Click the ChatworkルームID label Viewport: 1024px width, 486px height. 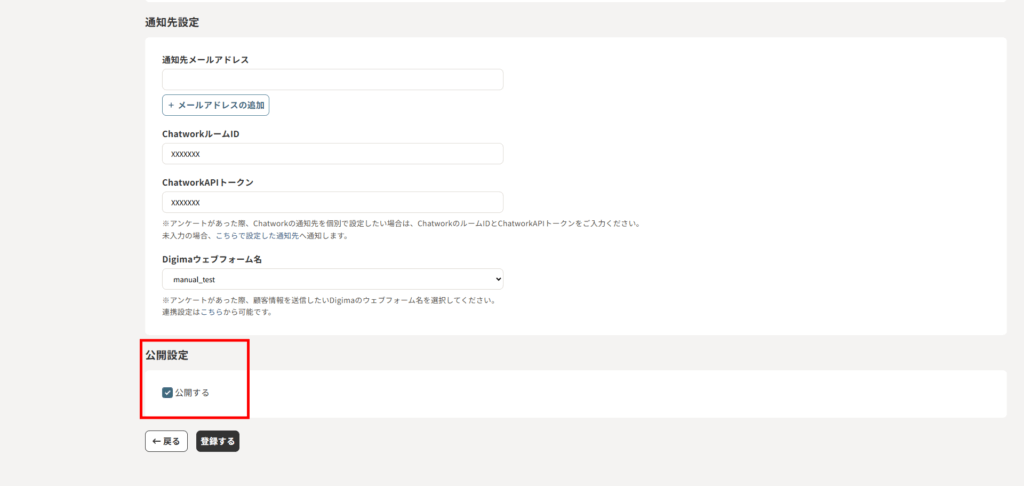(x=200, y=134)
